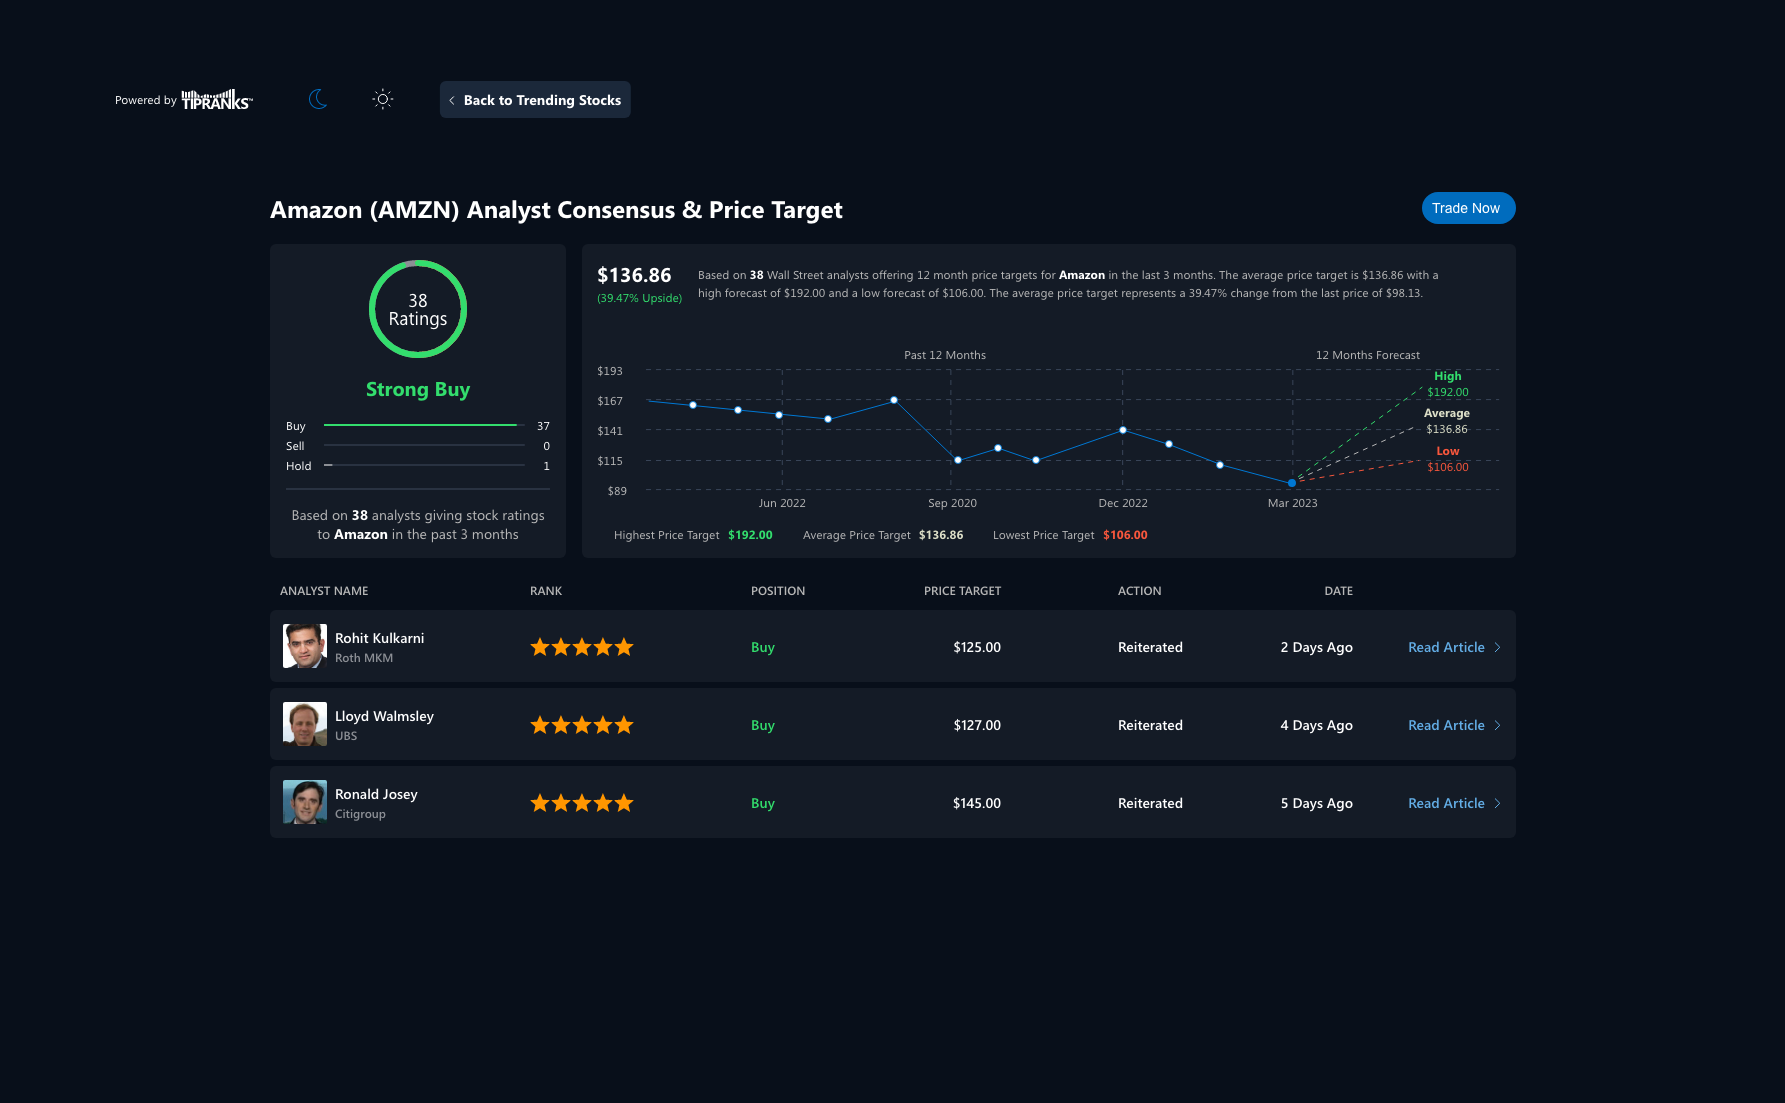Screen dimensions: 1785x1103
Task: Click the High $192.00 forecast label
Action: point(1448,384)
